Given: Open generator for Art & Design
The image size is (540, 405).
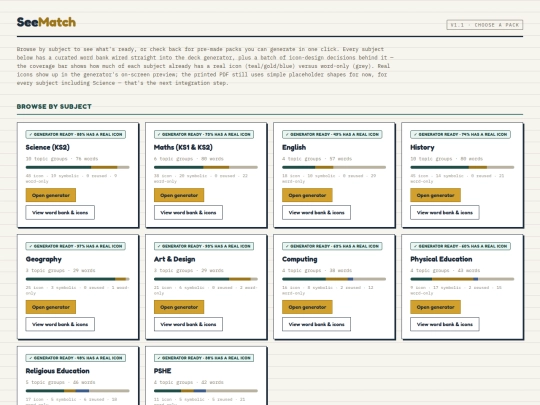Looking at the screenshot, I should (x=179, y=307).
